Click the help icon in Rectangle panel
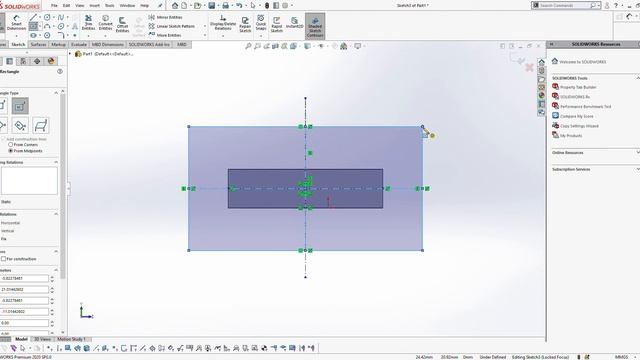This screenshot has height=360, width=640. [x=60, y=71]
